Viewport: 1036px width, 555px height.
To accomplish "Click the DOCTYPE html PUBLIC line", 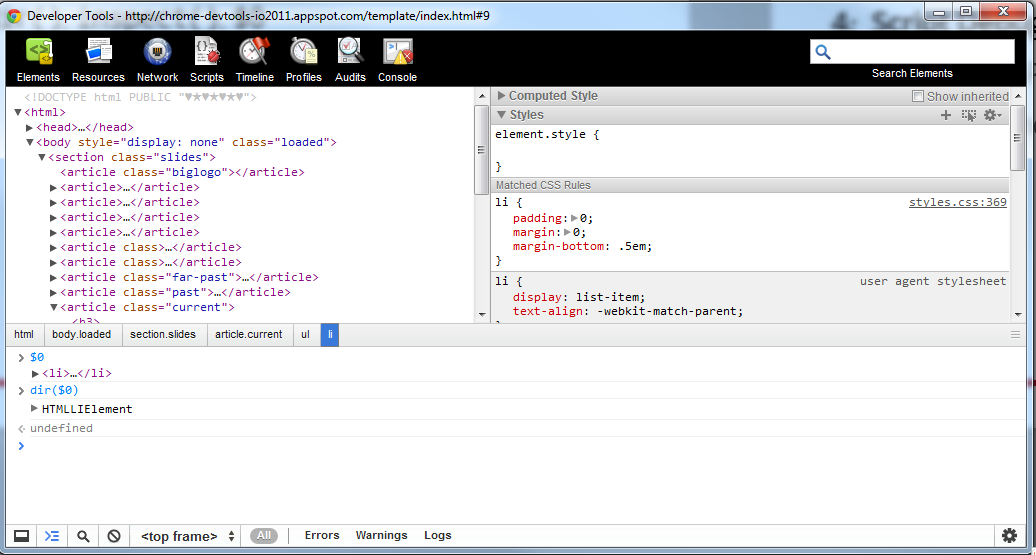I will [140, 97].
